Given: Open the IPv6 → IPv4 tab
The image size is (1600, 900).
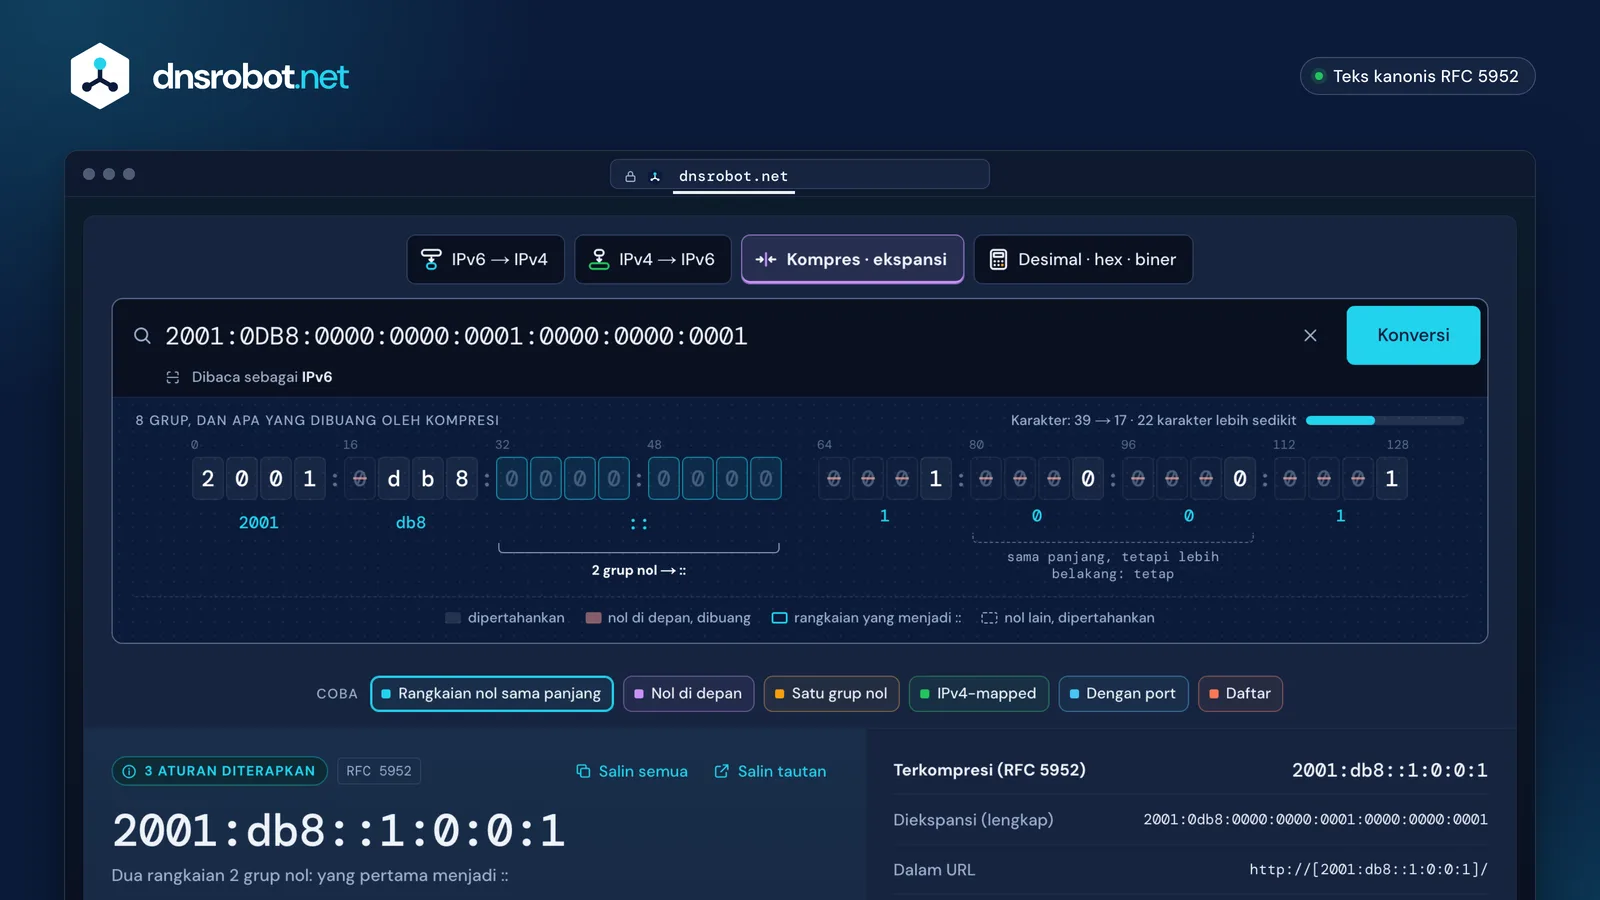Looking at the screenshot, I should 485,259.
